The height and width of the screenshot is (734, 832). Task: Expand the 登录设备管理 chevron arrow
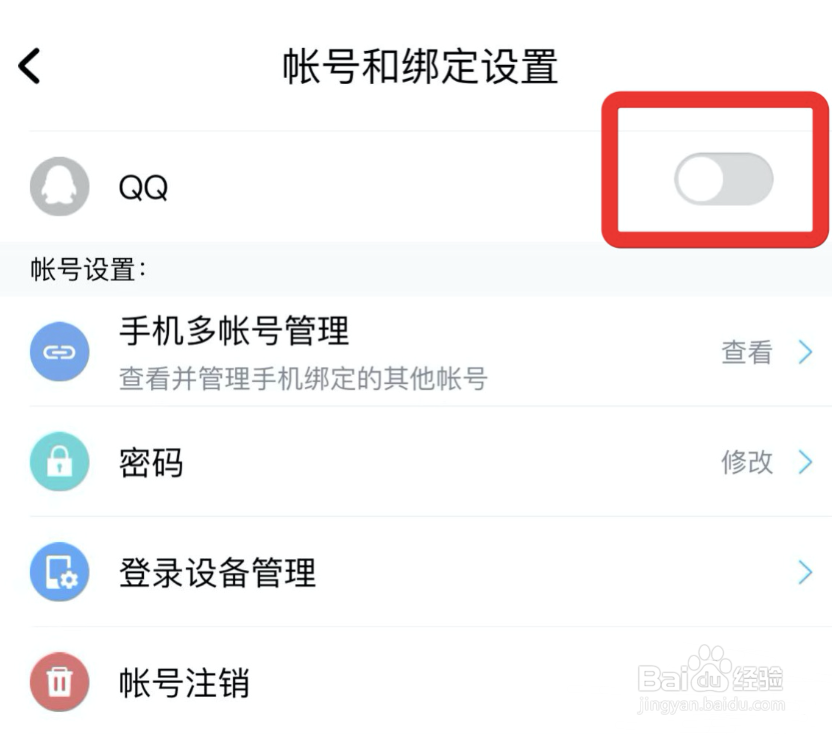pos(805,572)
